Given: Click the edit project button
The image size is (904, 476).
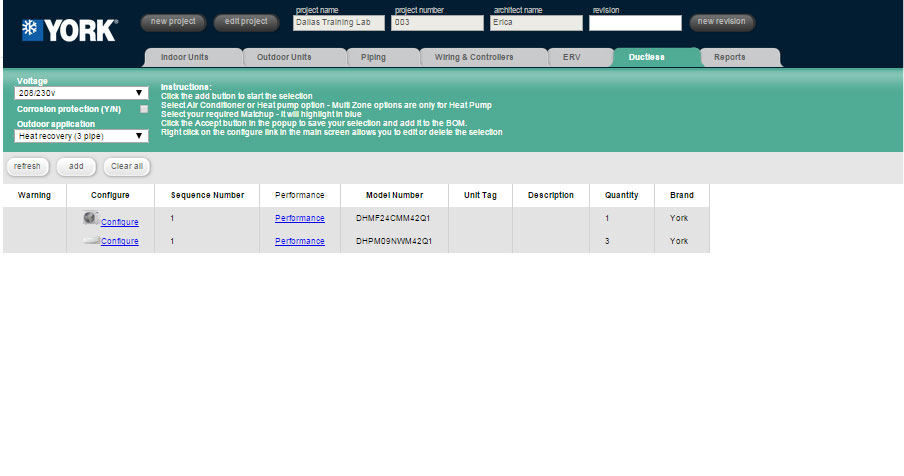Looking at the screenshot, I should [x=246, y=21].
